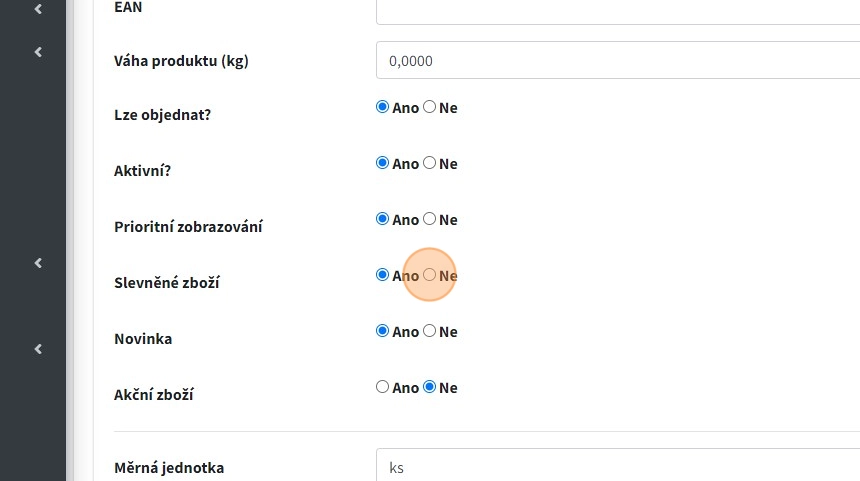Screen dimensions: 860x481
Task: Set Aktivní to Ne
Action: [x=430, y=163]
